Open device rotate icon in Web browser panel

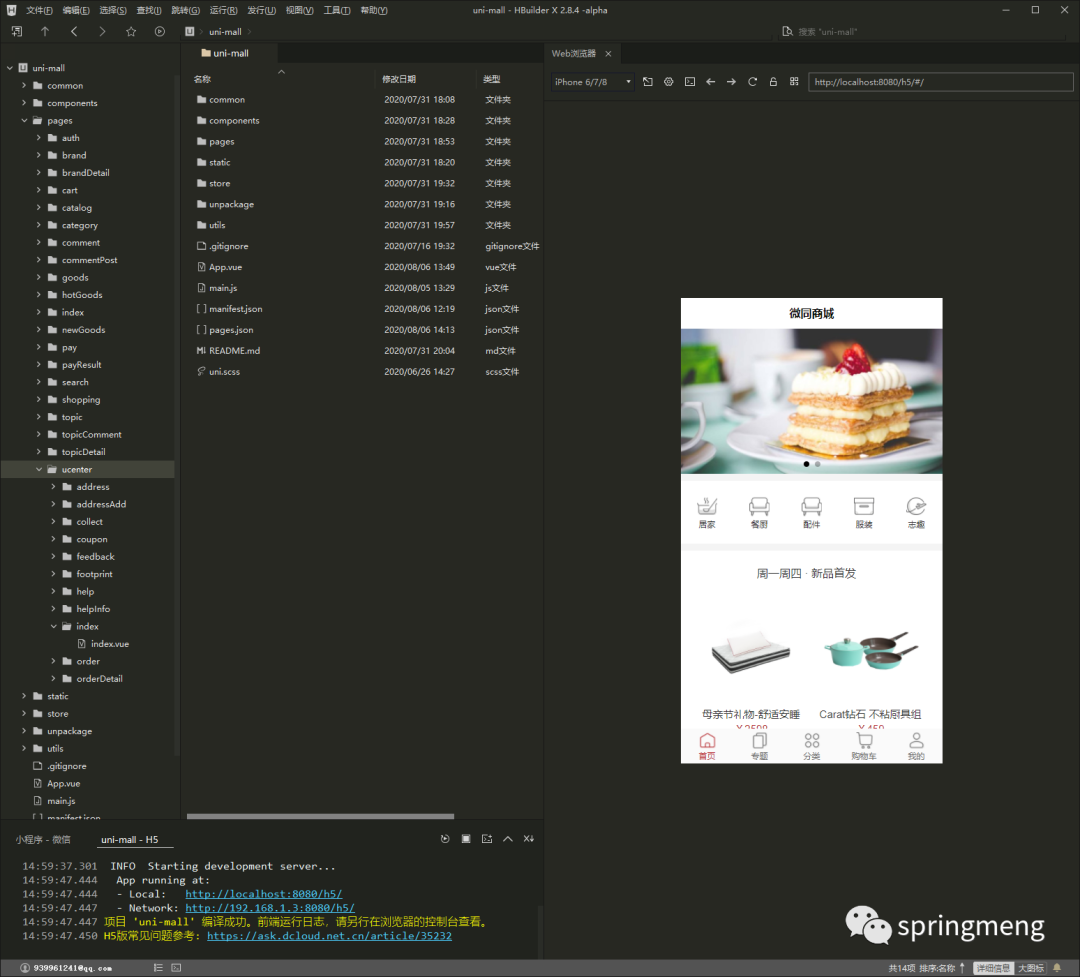click(647, 82)
